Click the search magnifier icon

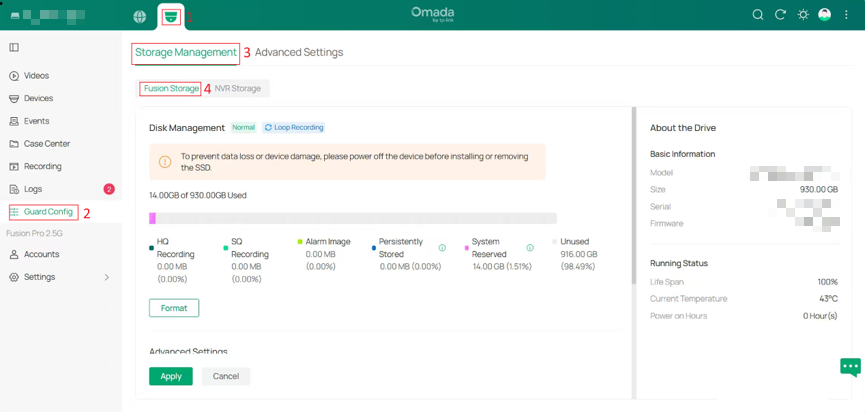coord(758,15)
